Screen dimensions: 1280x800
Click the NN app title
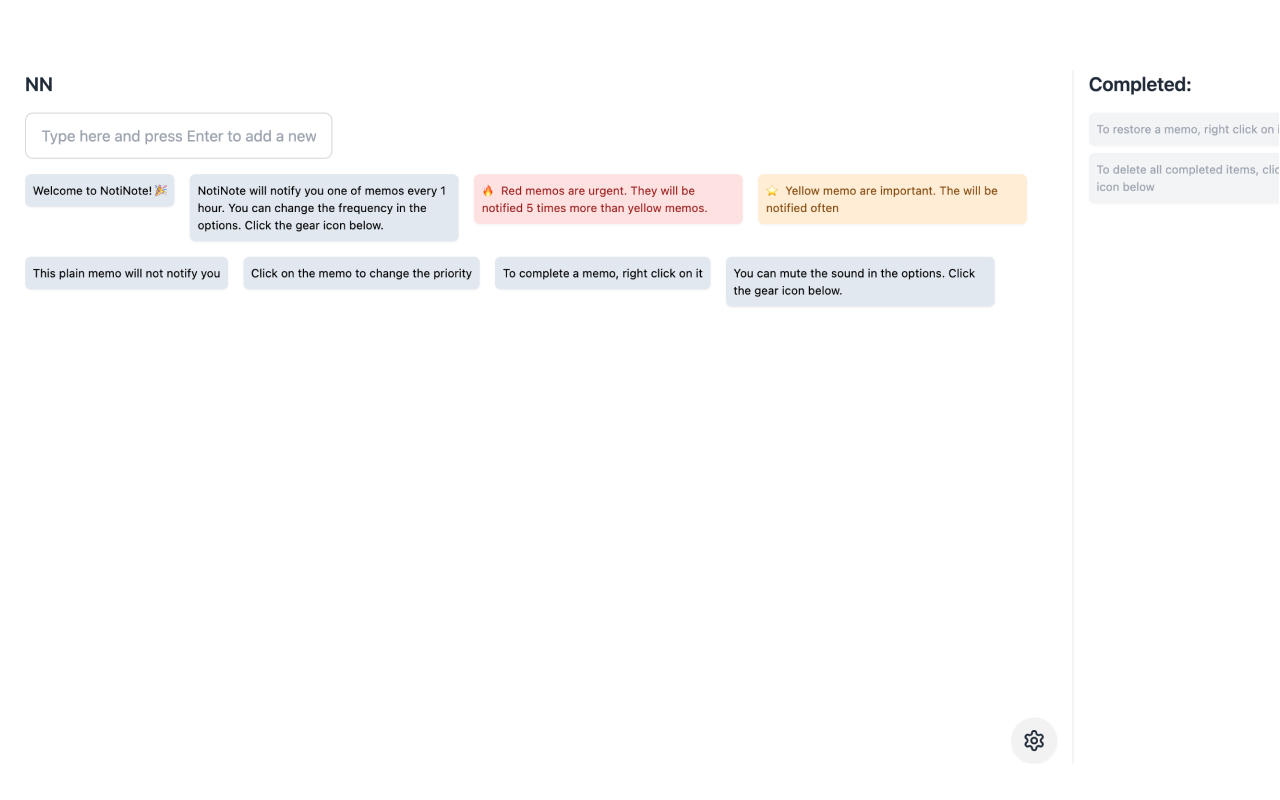tap(39, 84)
